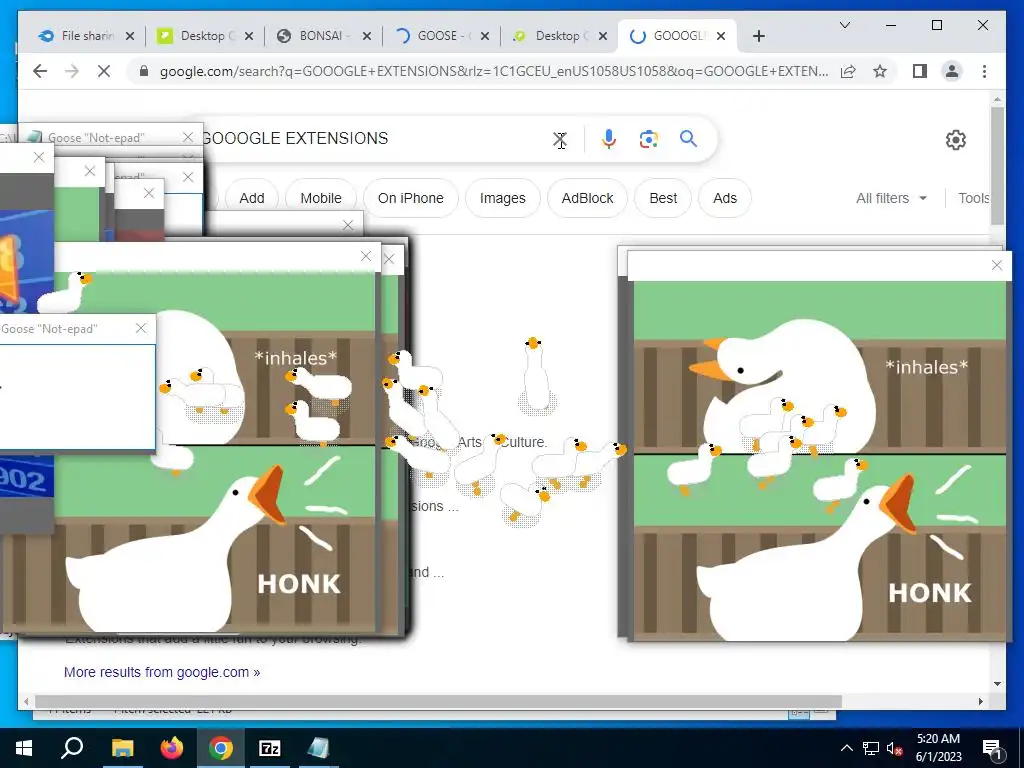Clear the Google search box
1024x768 pixels.
[560, 139]
